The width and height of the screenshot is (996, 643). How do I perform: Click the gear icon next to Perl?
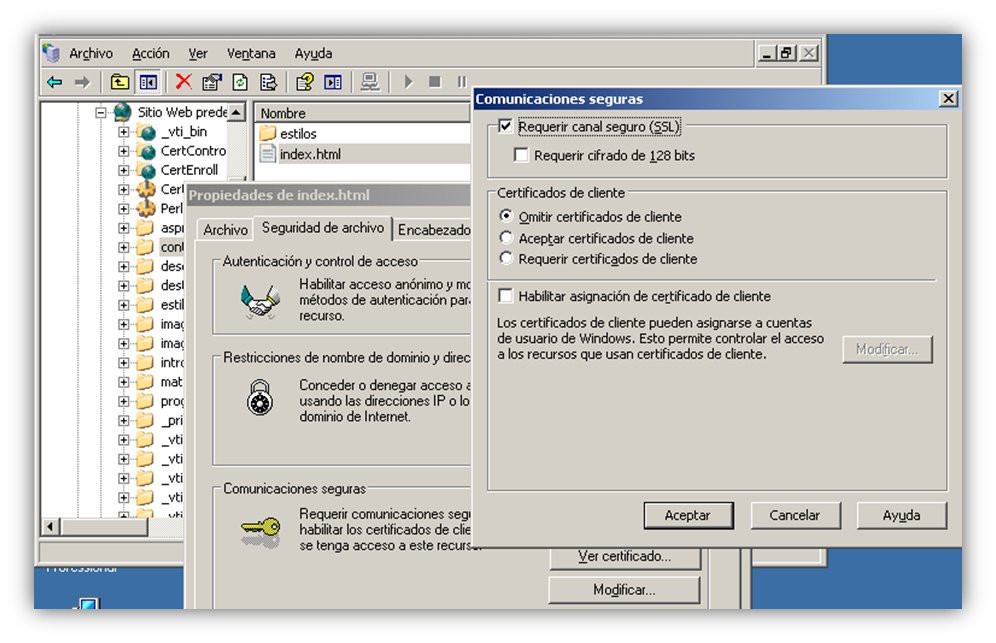[x=147, y=208]
